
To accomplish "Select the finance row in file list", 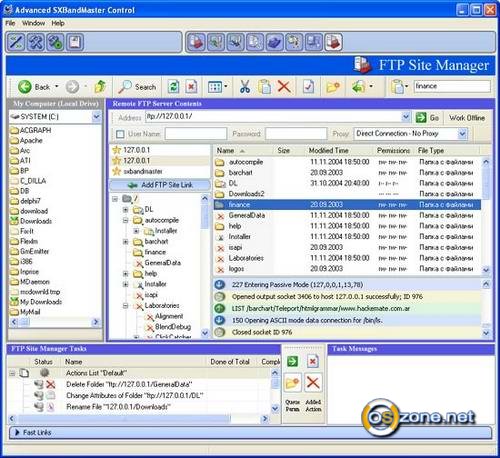I will 347,205.
